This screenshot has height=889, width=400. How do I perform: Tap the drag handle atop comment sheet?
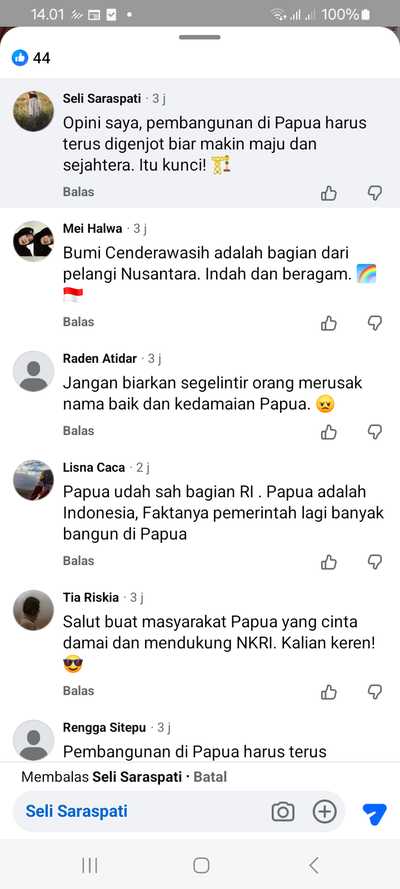[x=200, y=37]
